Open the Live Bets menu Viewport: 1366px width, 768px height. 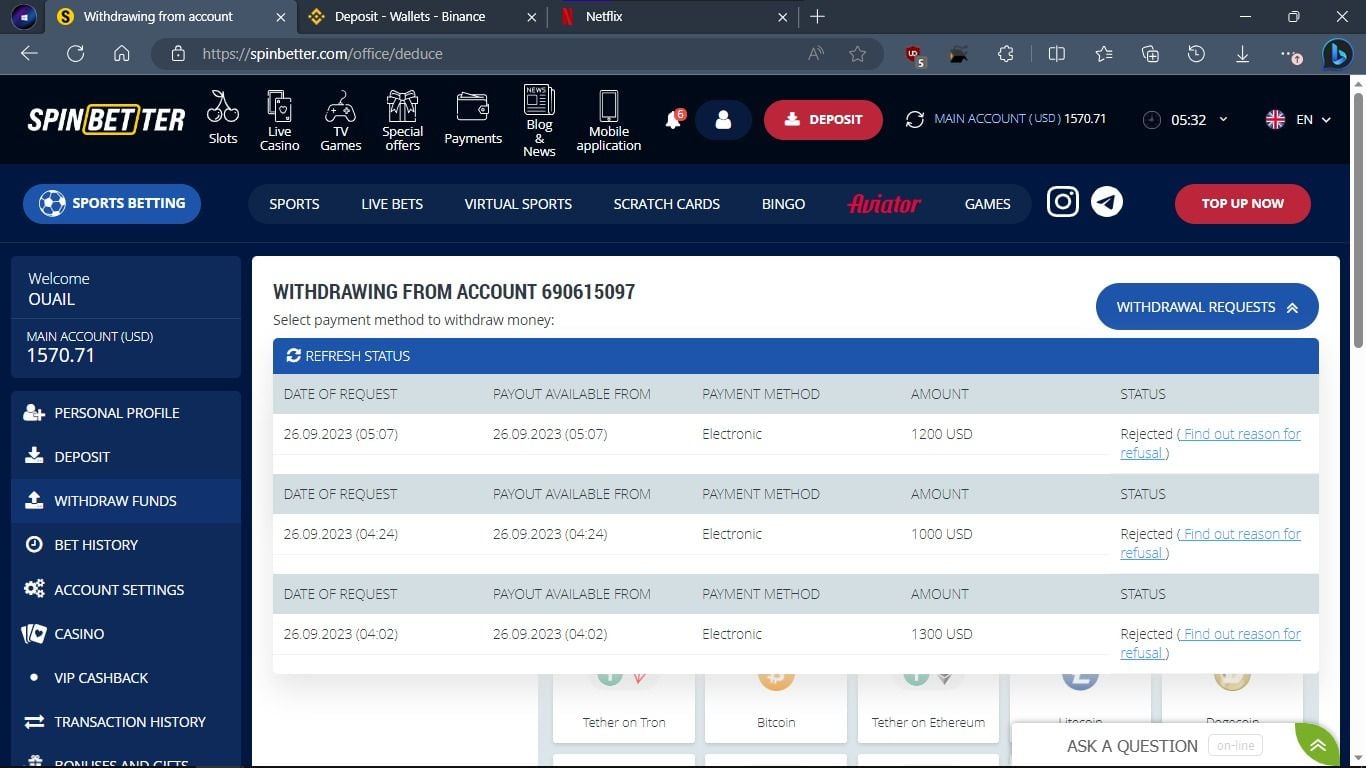[x=392, y=203]
